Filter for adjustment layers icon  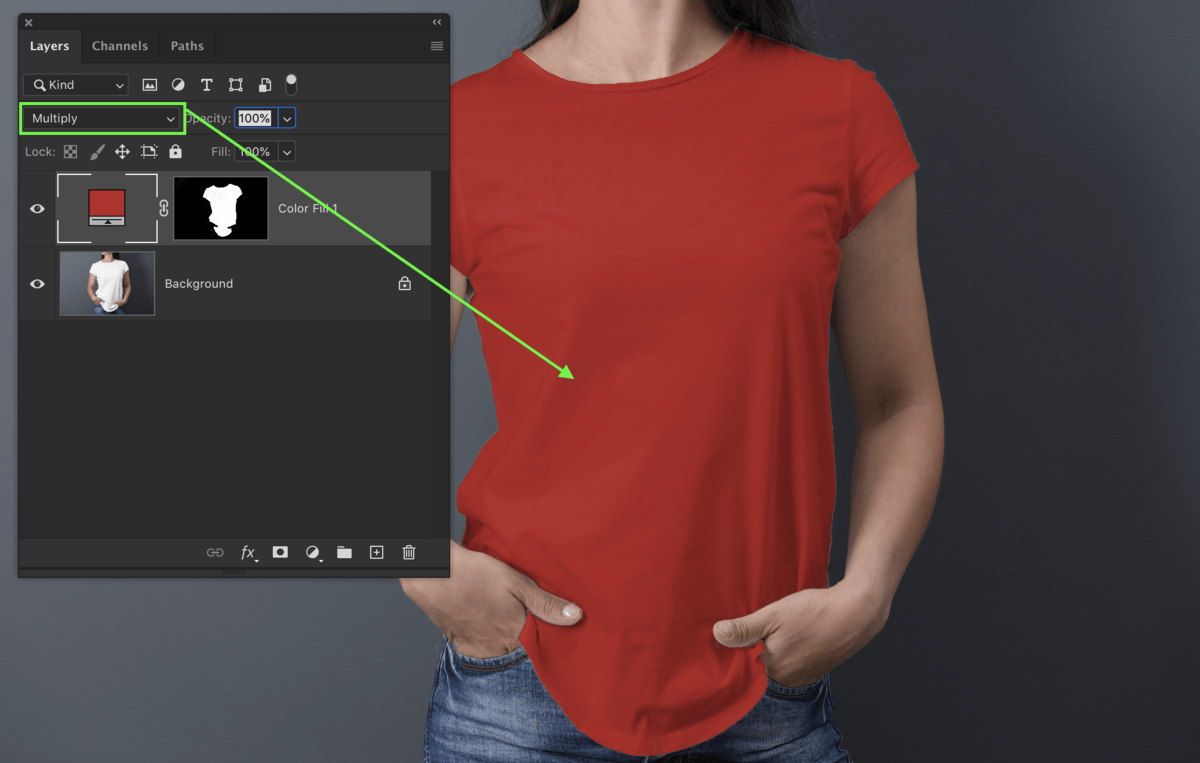pyautogui.click(x=178, y=85)
